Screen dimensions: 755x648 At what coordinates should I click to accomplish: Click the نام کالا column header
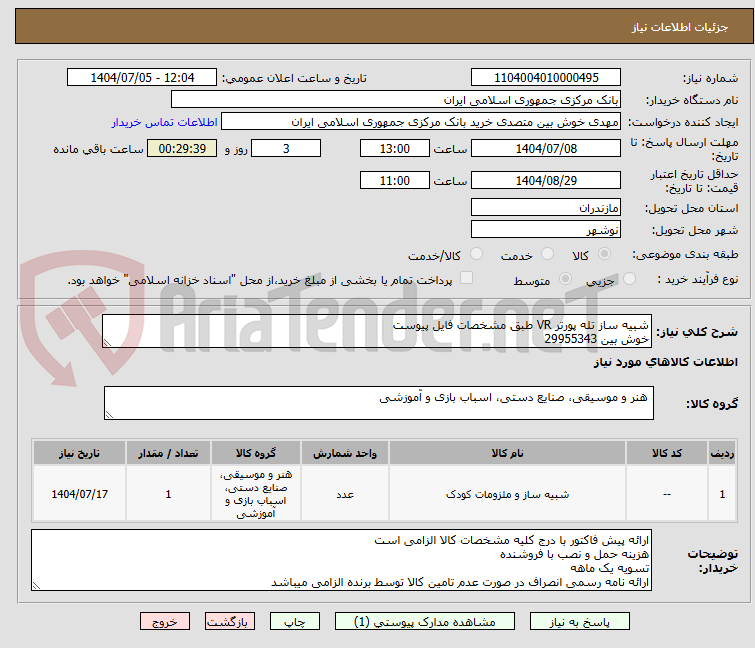[508, 453]
